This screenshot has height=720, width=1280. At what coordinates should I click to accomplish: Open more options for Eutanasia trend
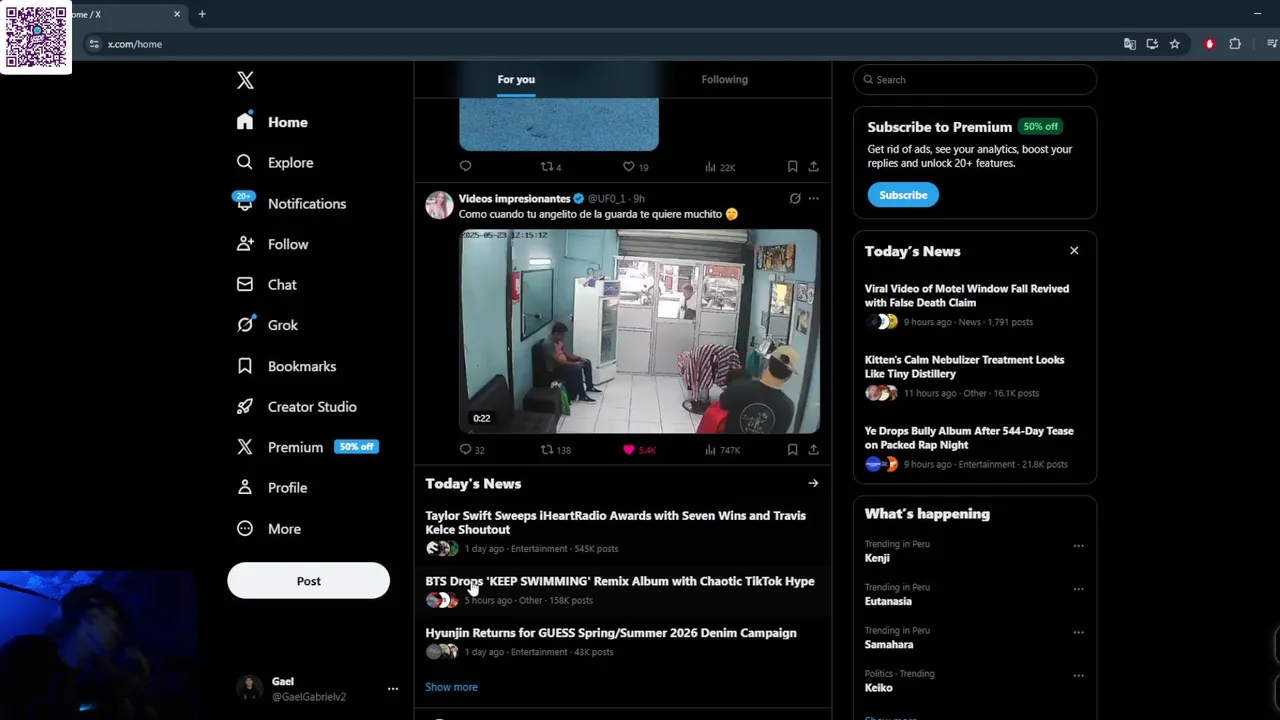click(x=1078, y=589)
